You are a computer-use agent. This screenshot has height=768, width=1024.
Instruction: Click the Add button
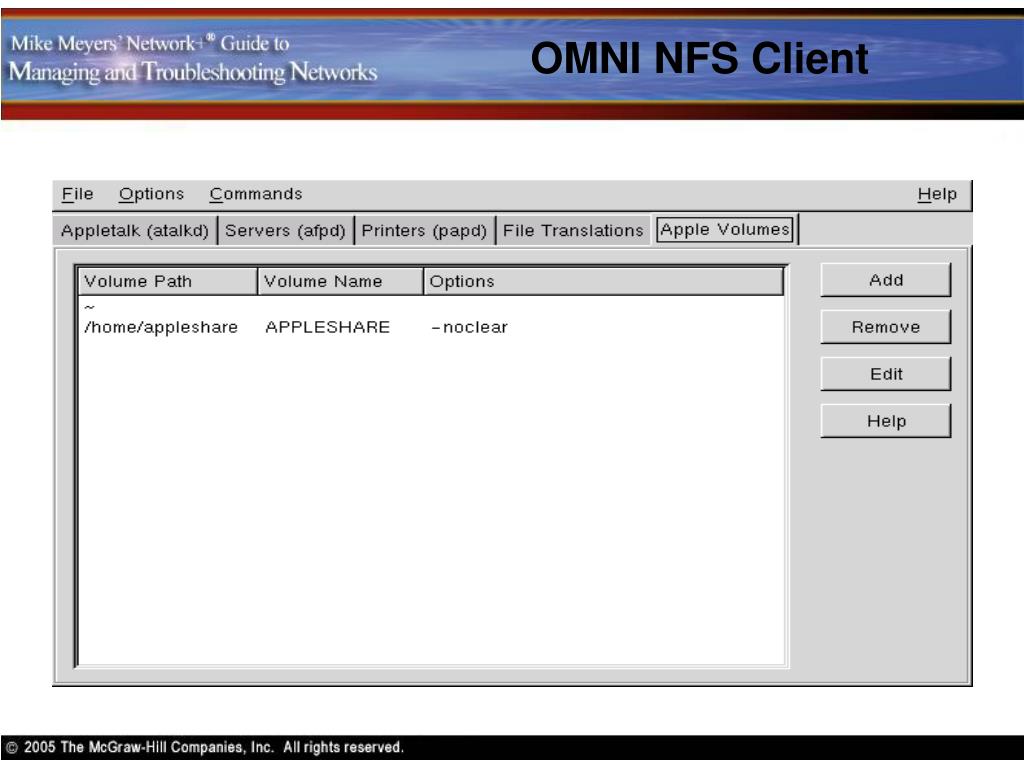pos(886,280)
